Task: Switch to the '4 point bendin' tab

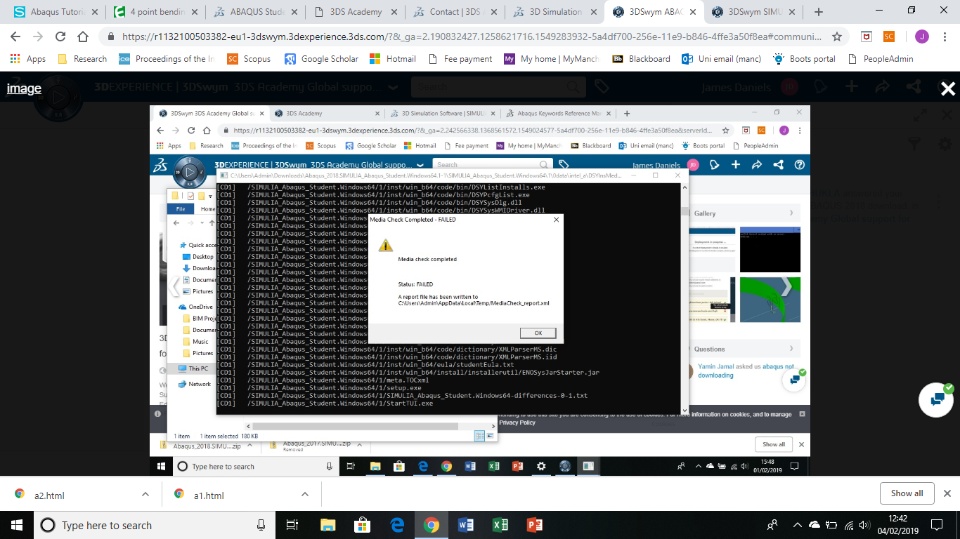Action: pyautogui.click(x=157, y=12)
